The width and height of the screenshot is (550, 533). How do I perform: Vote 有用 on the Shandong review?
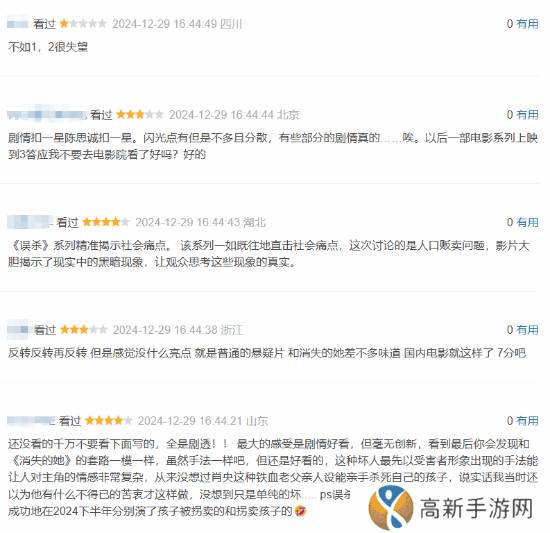527,420
